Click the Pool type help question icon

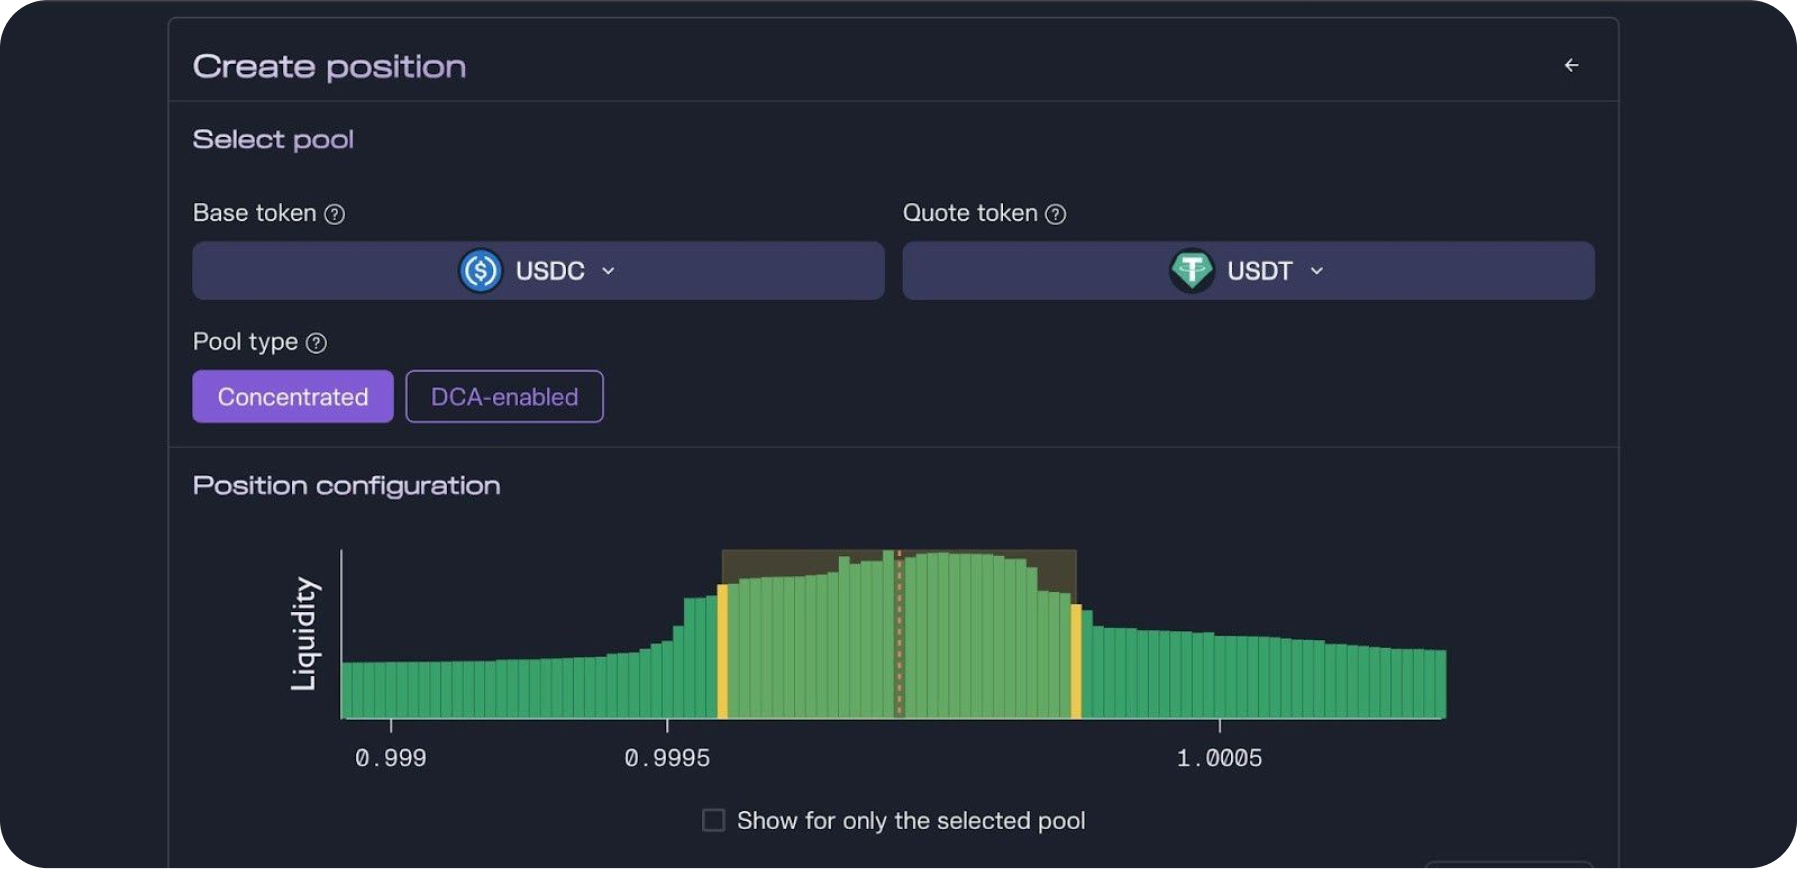tap(316, 343)
